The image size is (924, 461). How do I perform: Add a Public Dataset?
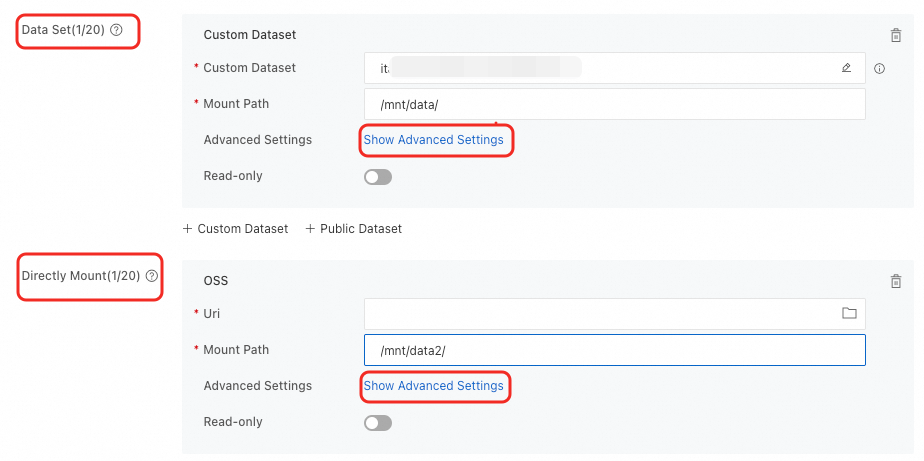(353, 229)
